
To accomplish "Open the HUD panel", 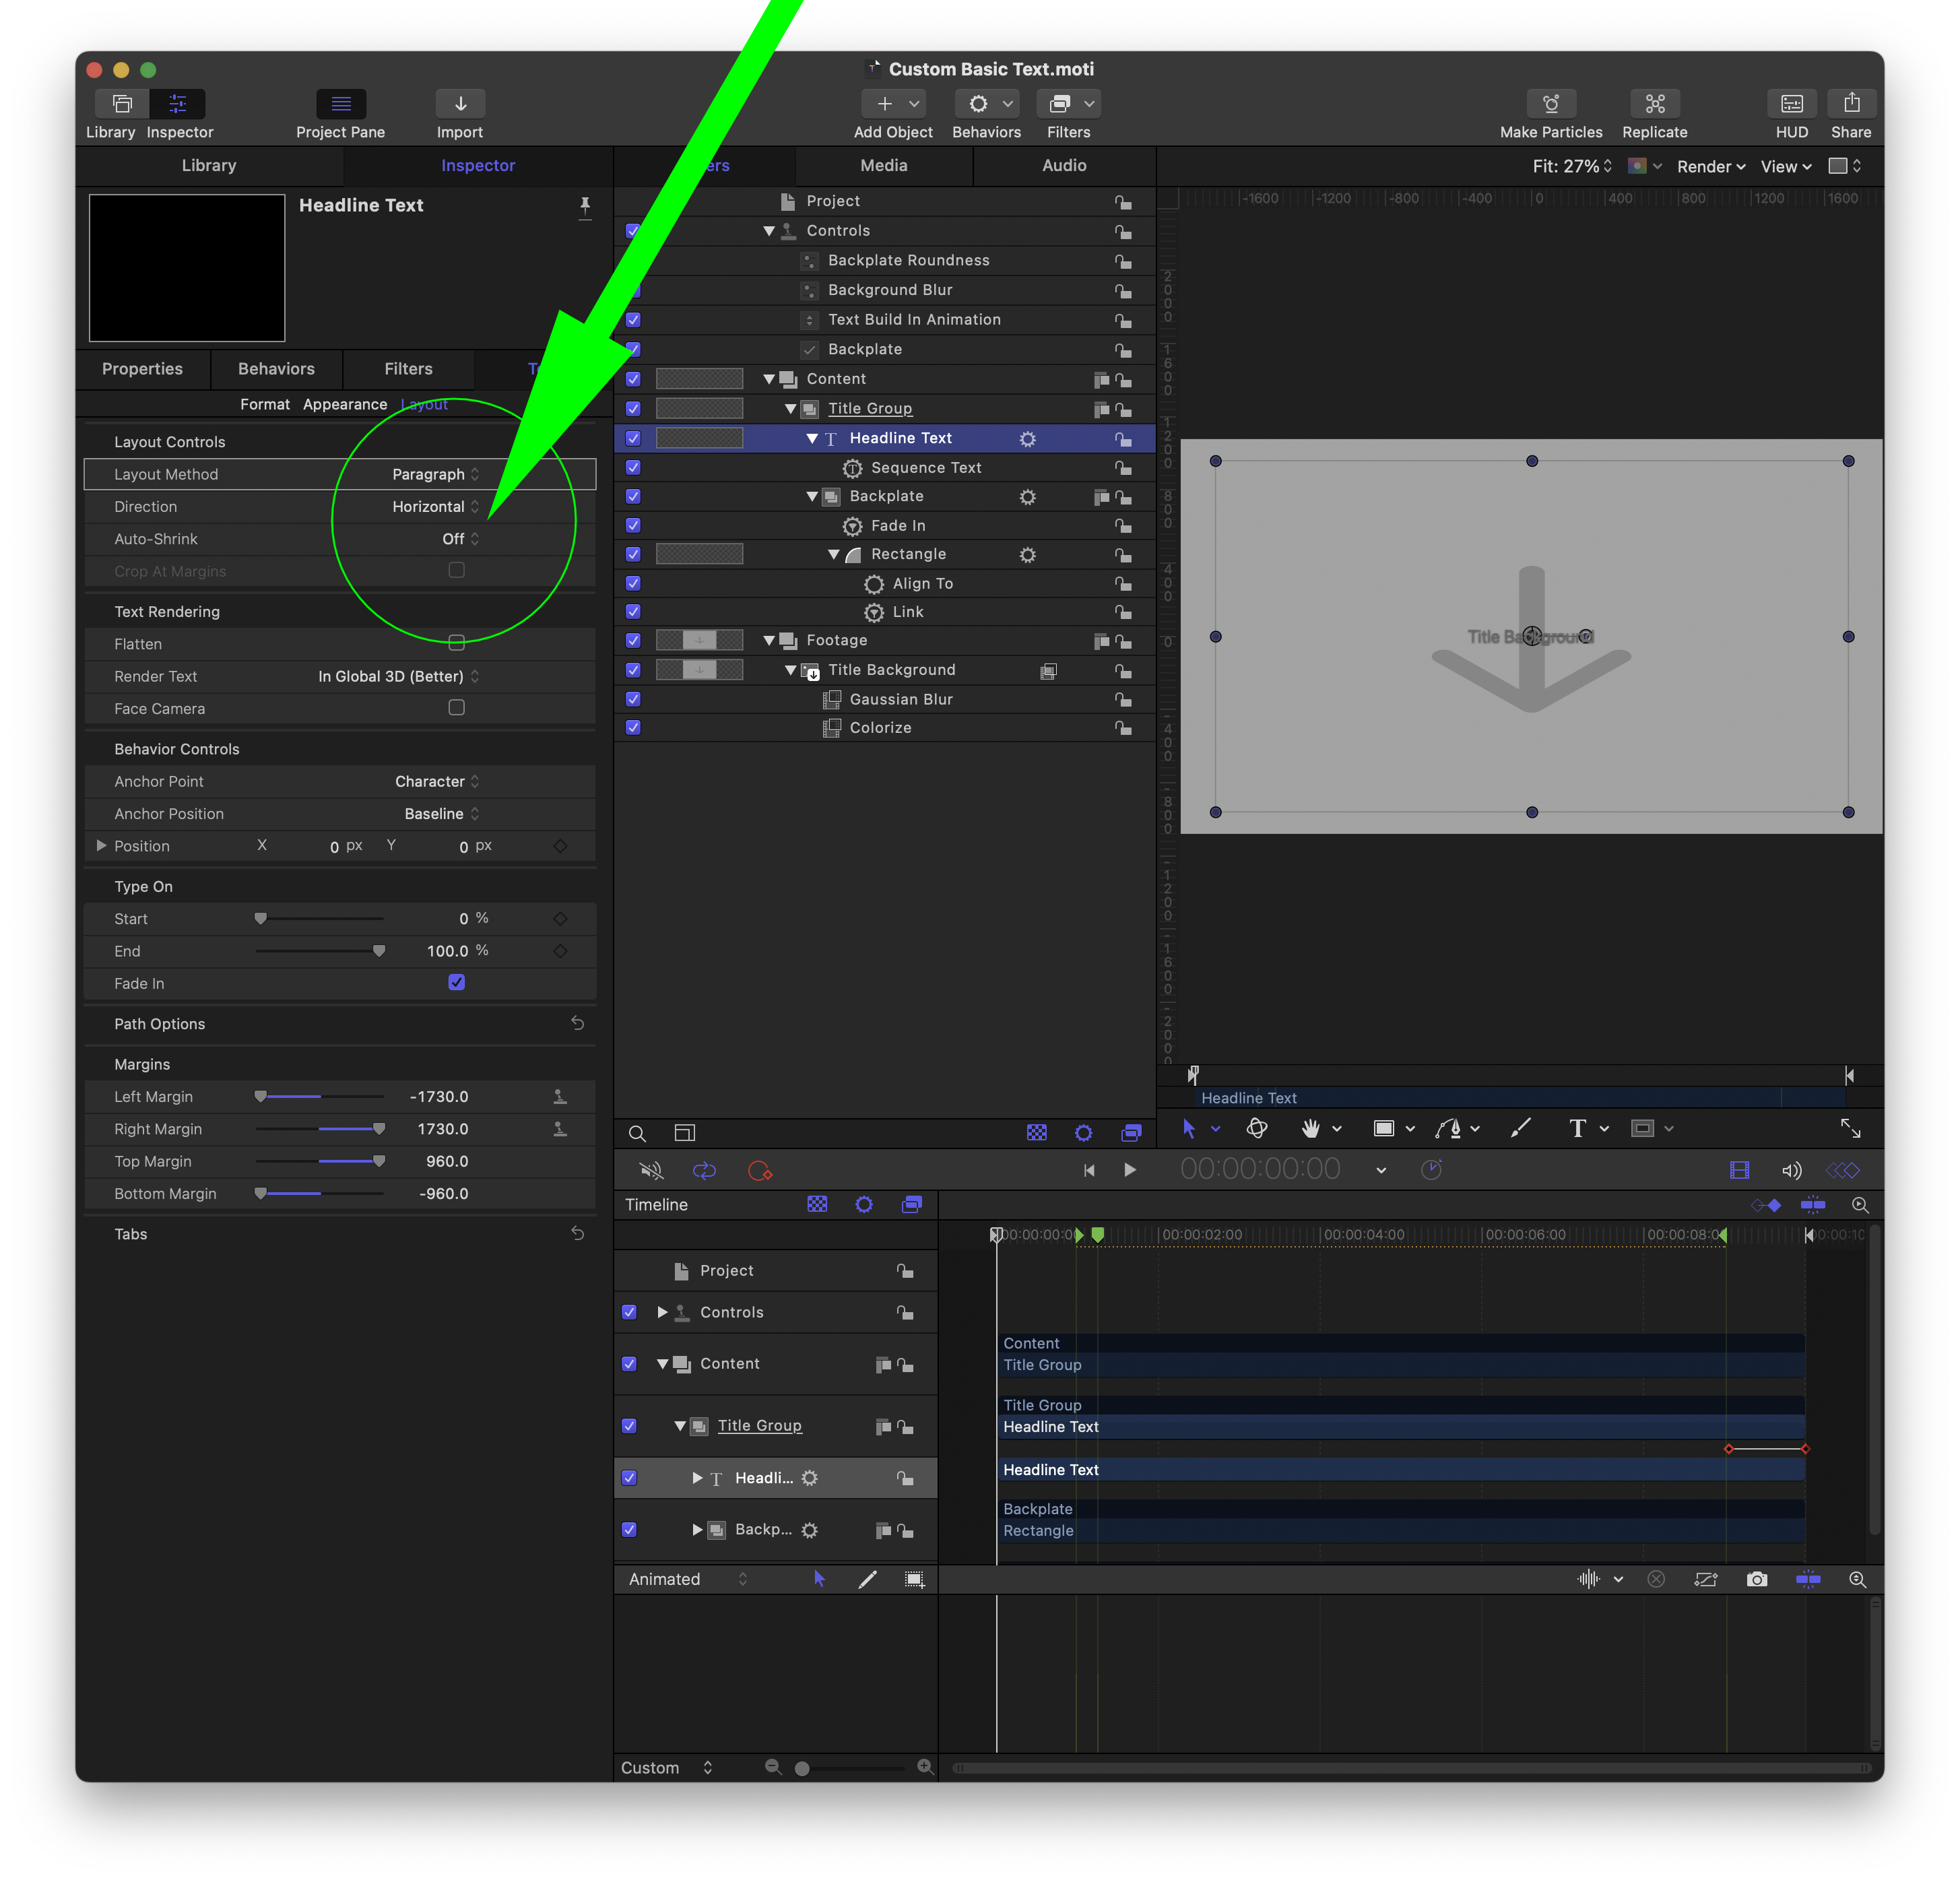I will [1791, 104].
